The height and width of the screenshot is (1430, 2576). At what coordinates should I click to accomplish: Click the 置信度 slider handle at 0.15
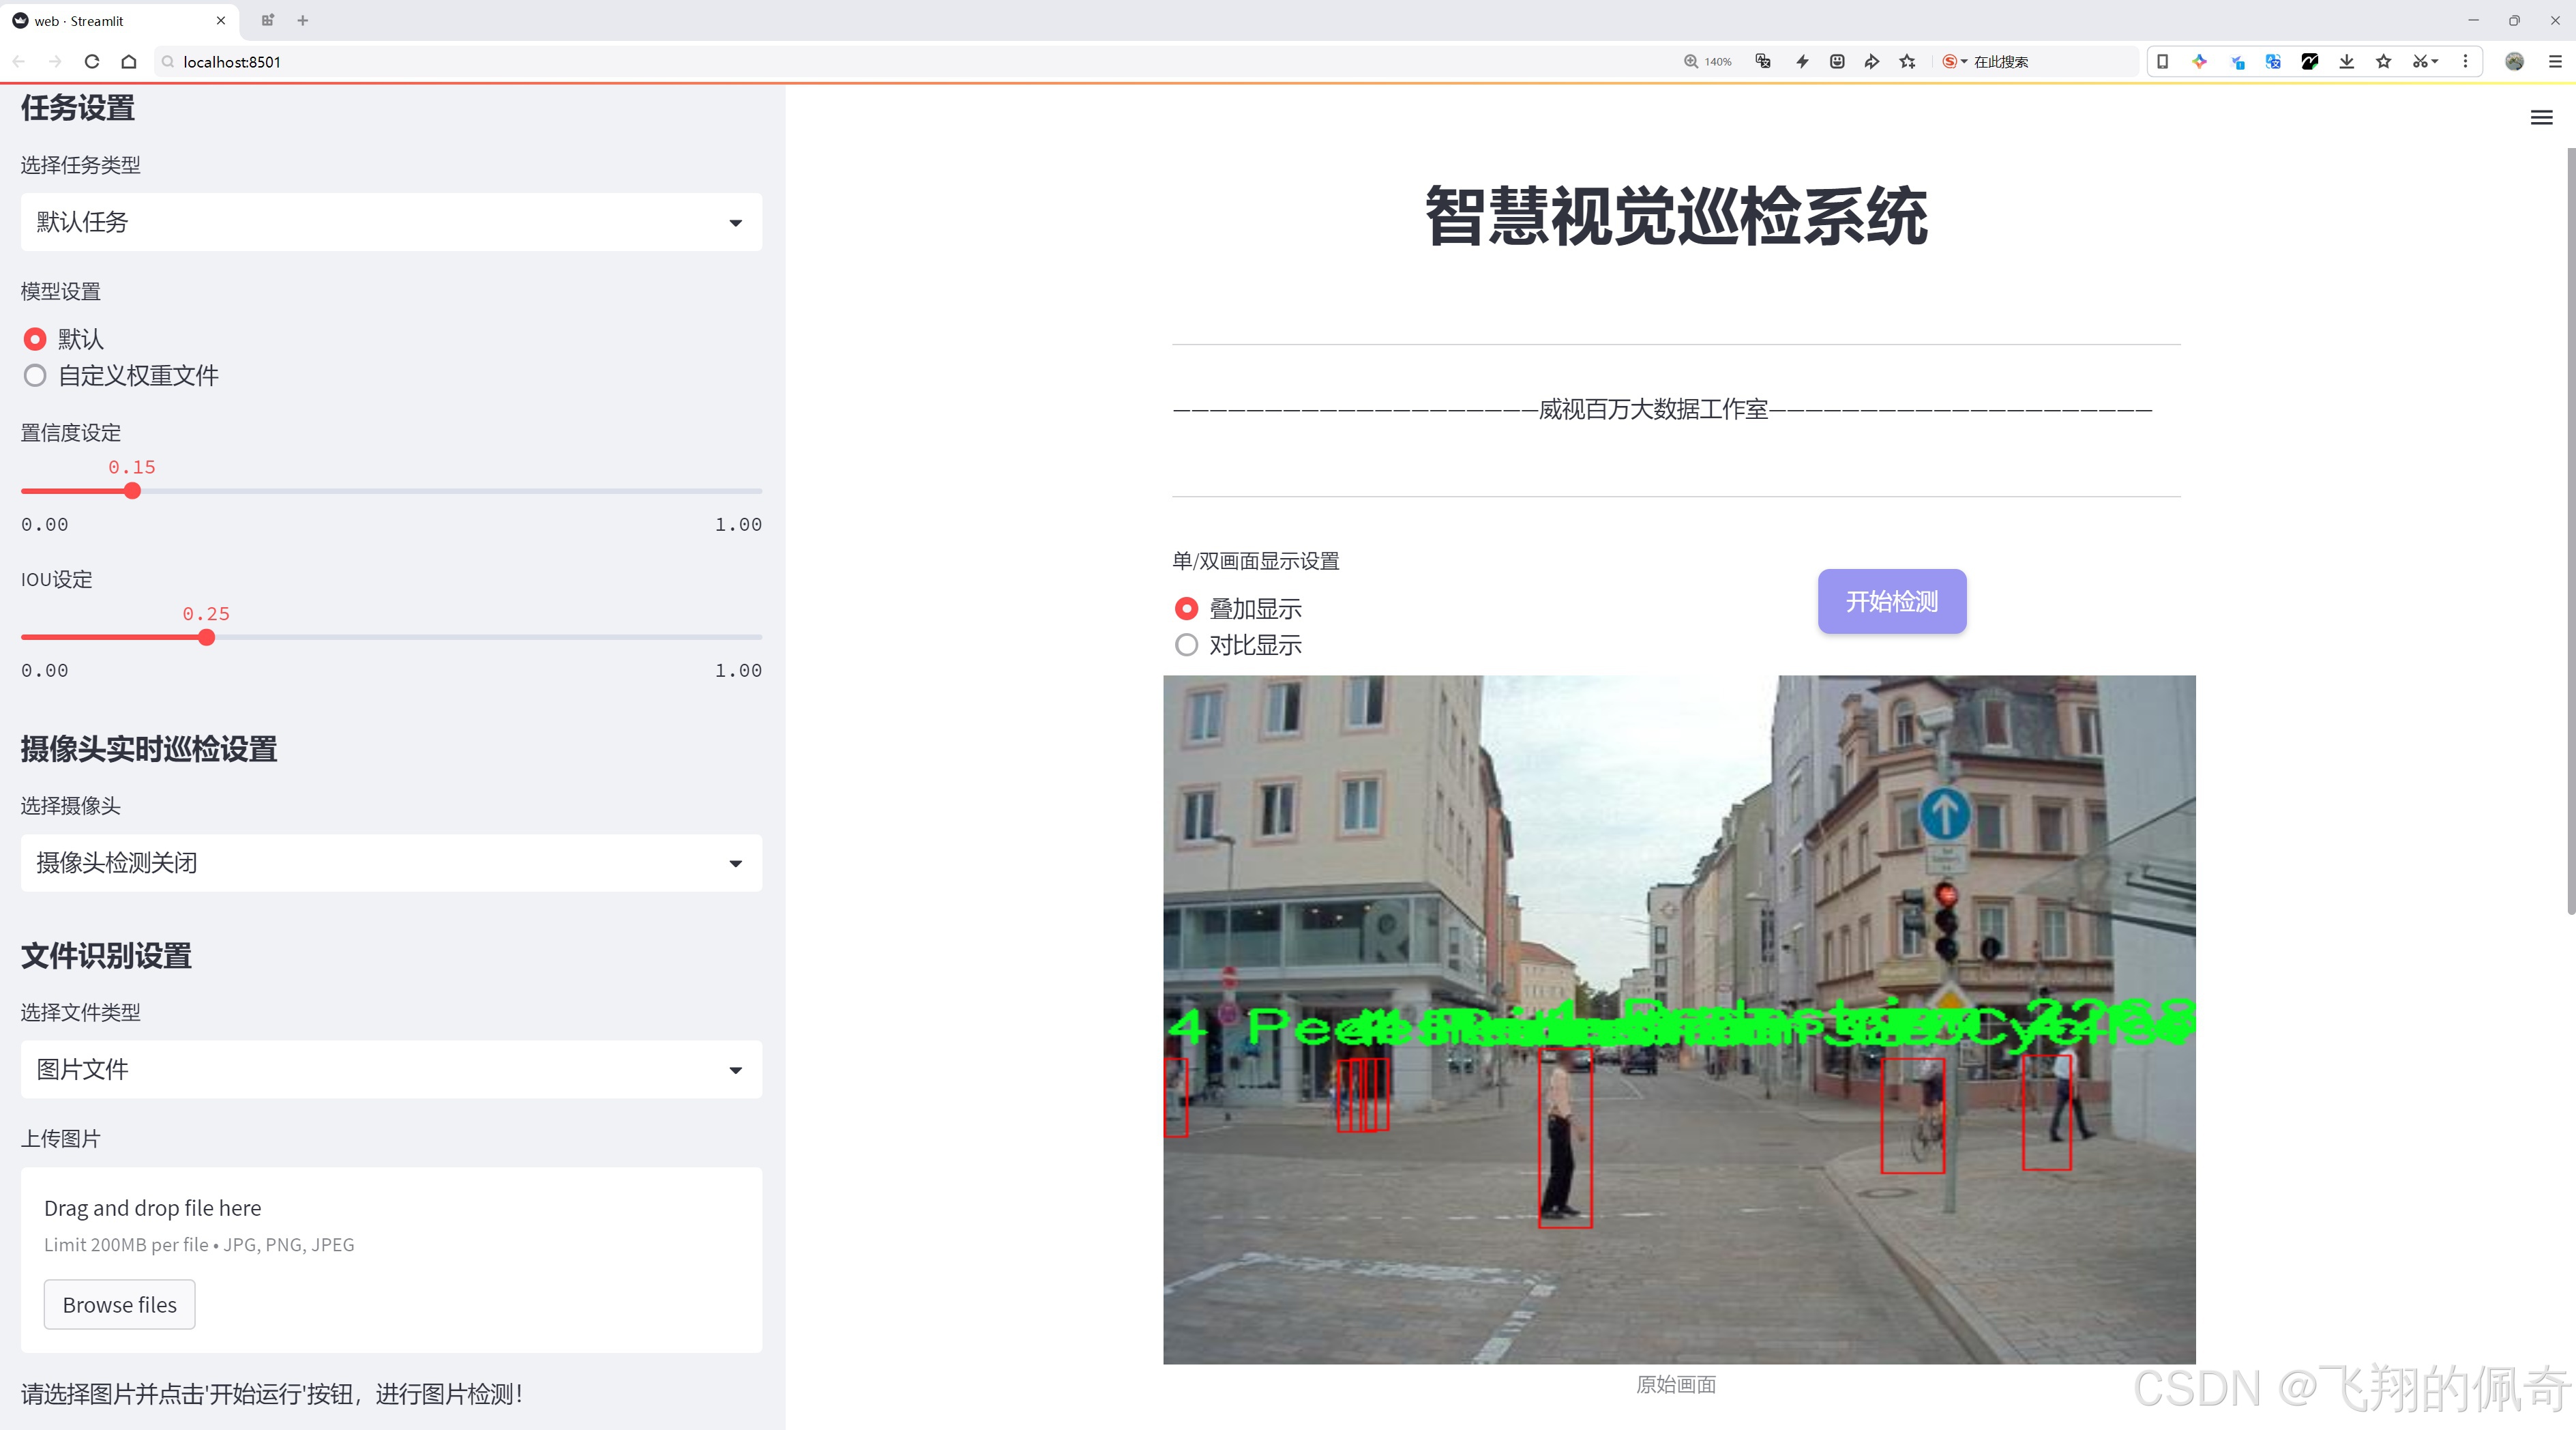coord(132,491)
